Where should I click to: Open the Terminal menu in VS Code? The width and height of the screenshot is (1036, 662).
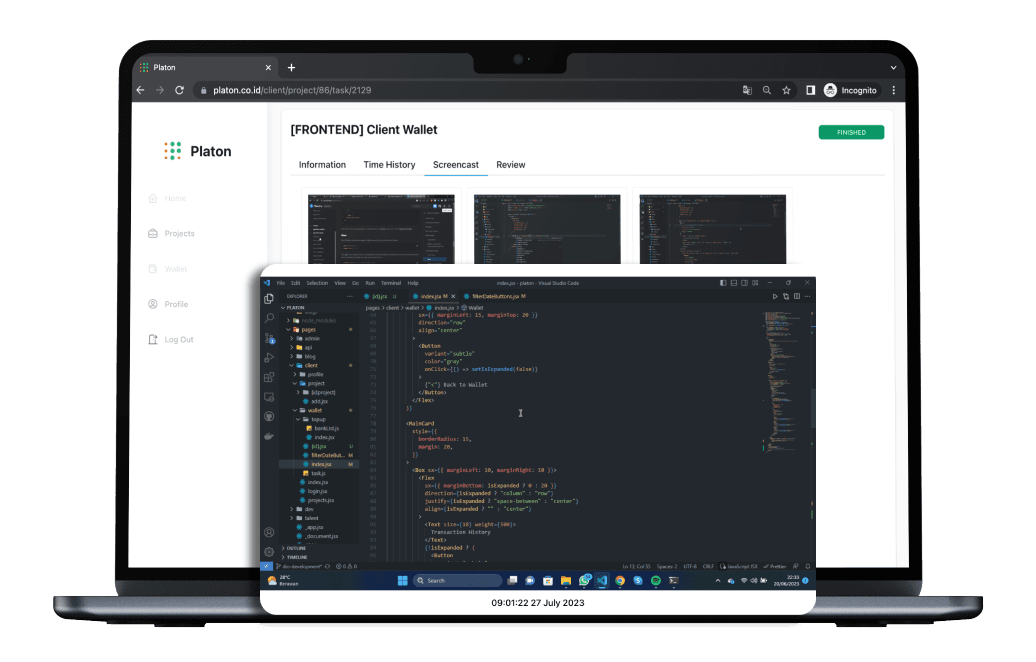click(x=390, y=283)
